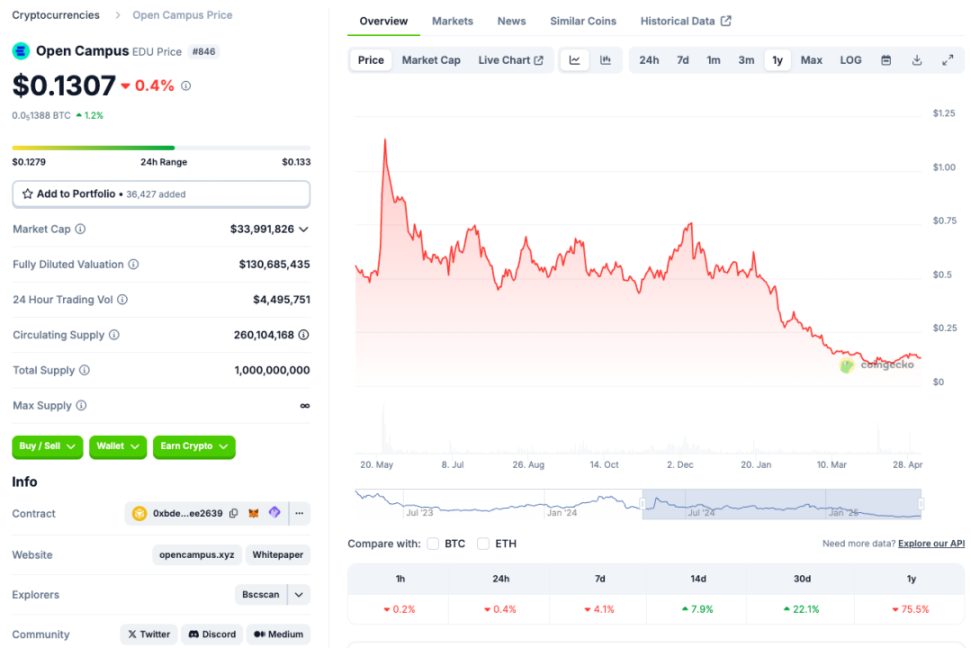Select Max time range
The height and width of the screenshot is (648, 971).
coord(811,60)
